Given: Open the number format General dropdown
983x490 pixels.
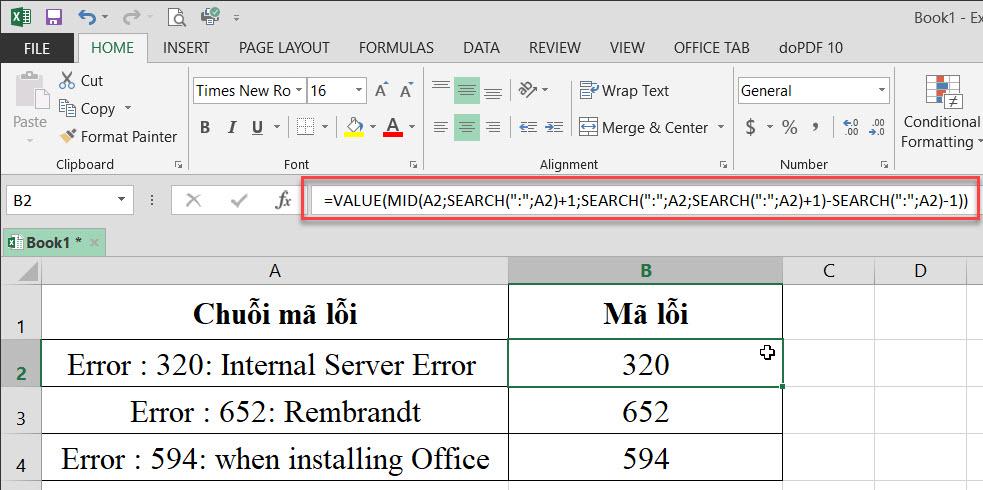Looking at the screenshot, I should click(882, 91).
